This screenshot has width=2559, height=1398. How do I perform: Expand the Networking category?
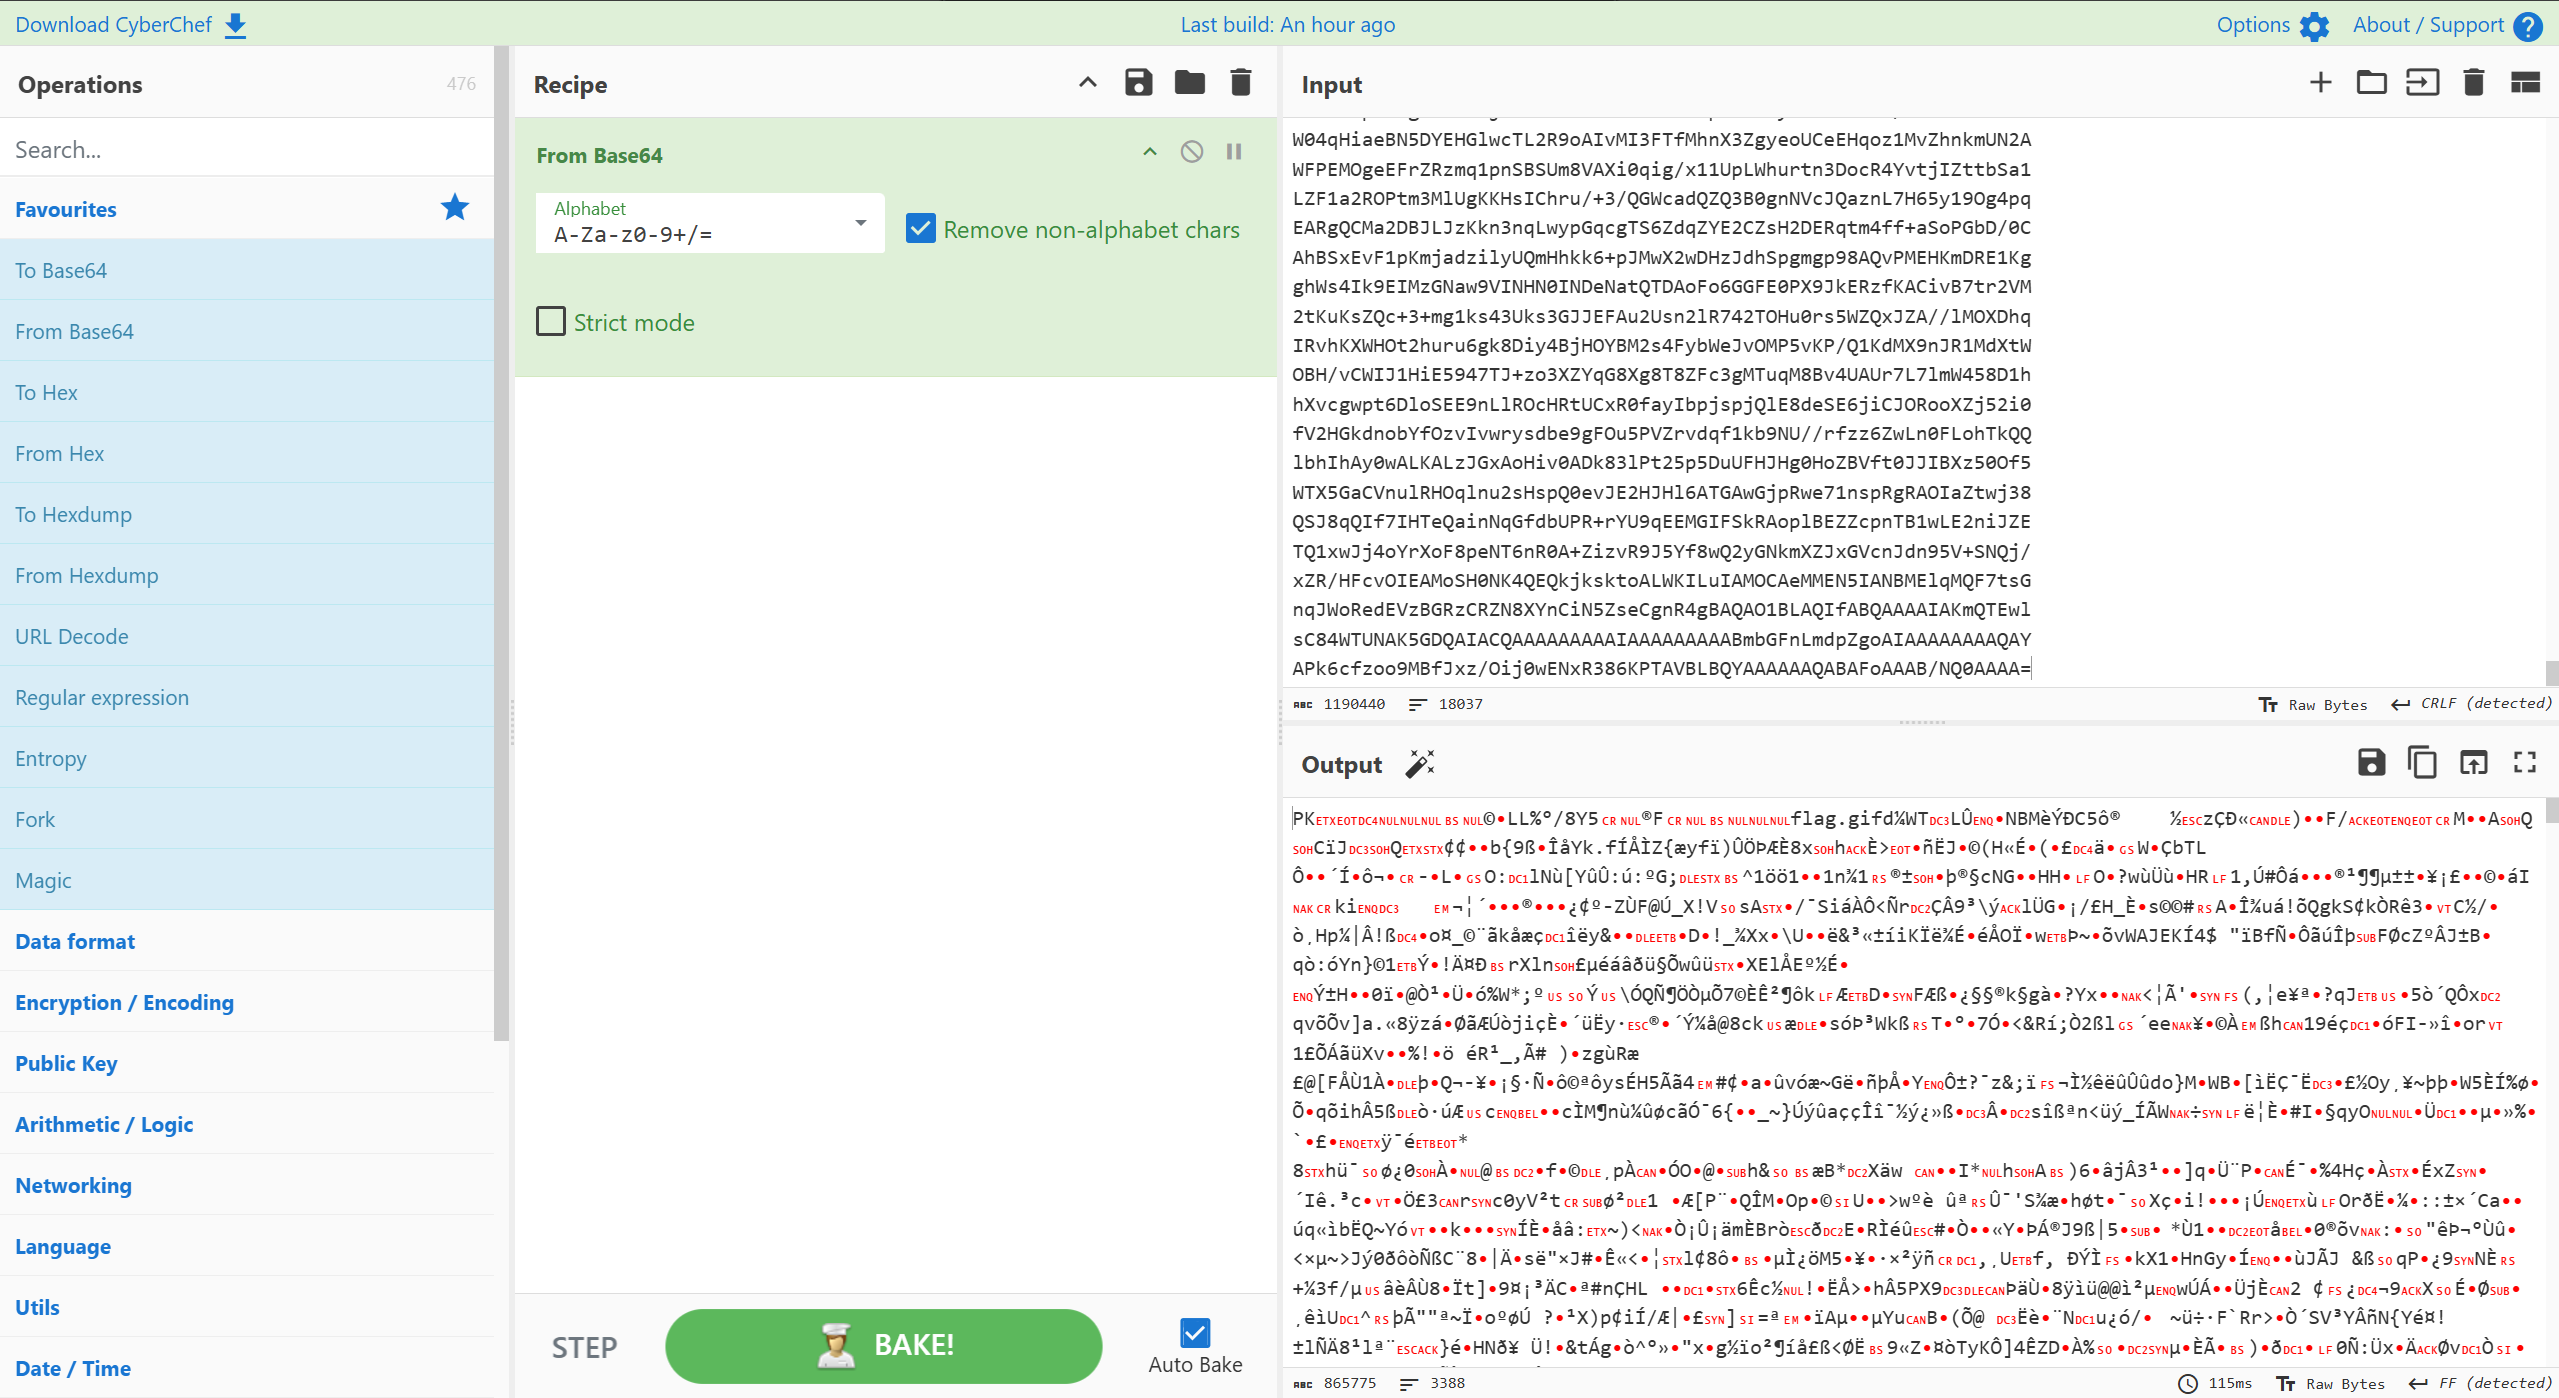point(247,1185)
